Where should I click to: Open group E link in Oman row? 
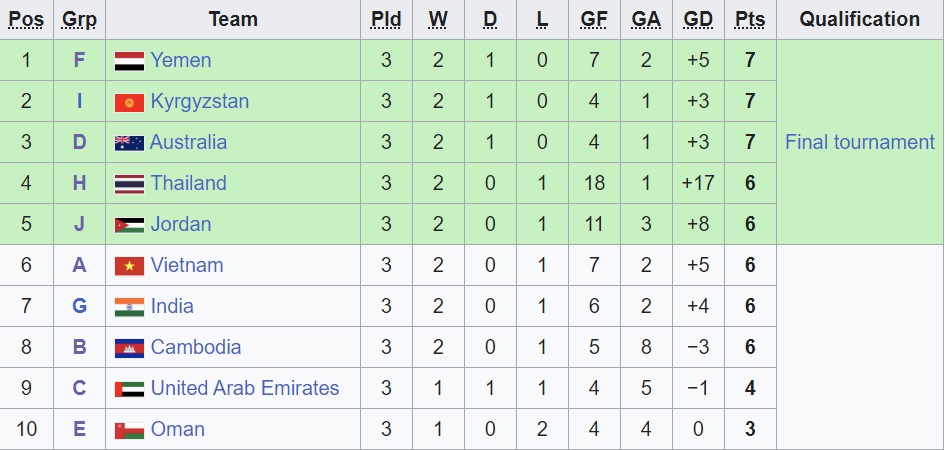[79, 429]
